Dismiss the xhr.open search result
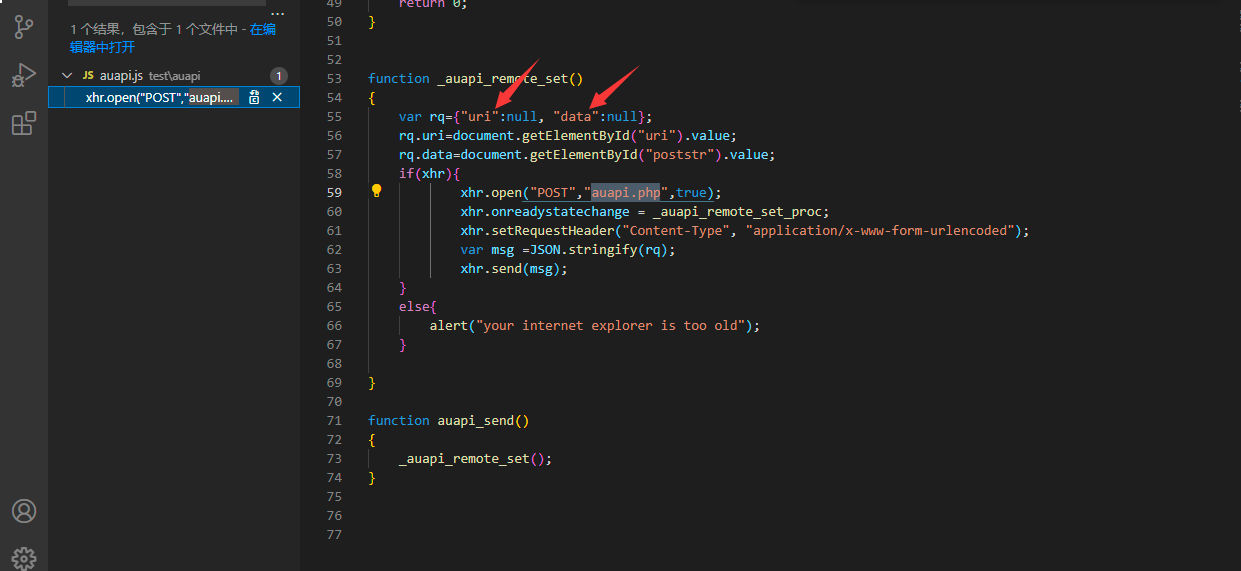Screen dimensions: 1241x571 pos(277,97)
